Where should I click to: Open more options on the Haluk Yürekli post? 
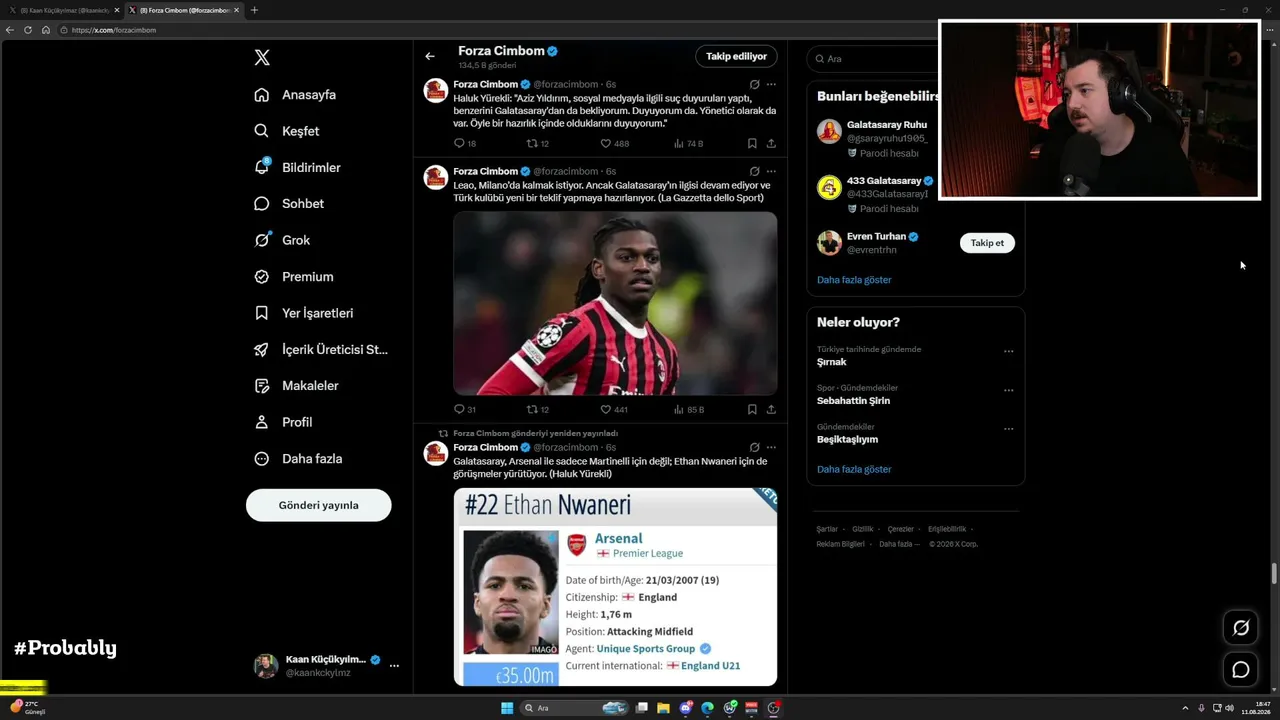click(771, 85)
